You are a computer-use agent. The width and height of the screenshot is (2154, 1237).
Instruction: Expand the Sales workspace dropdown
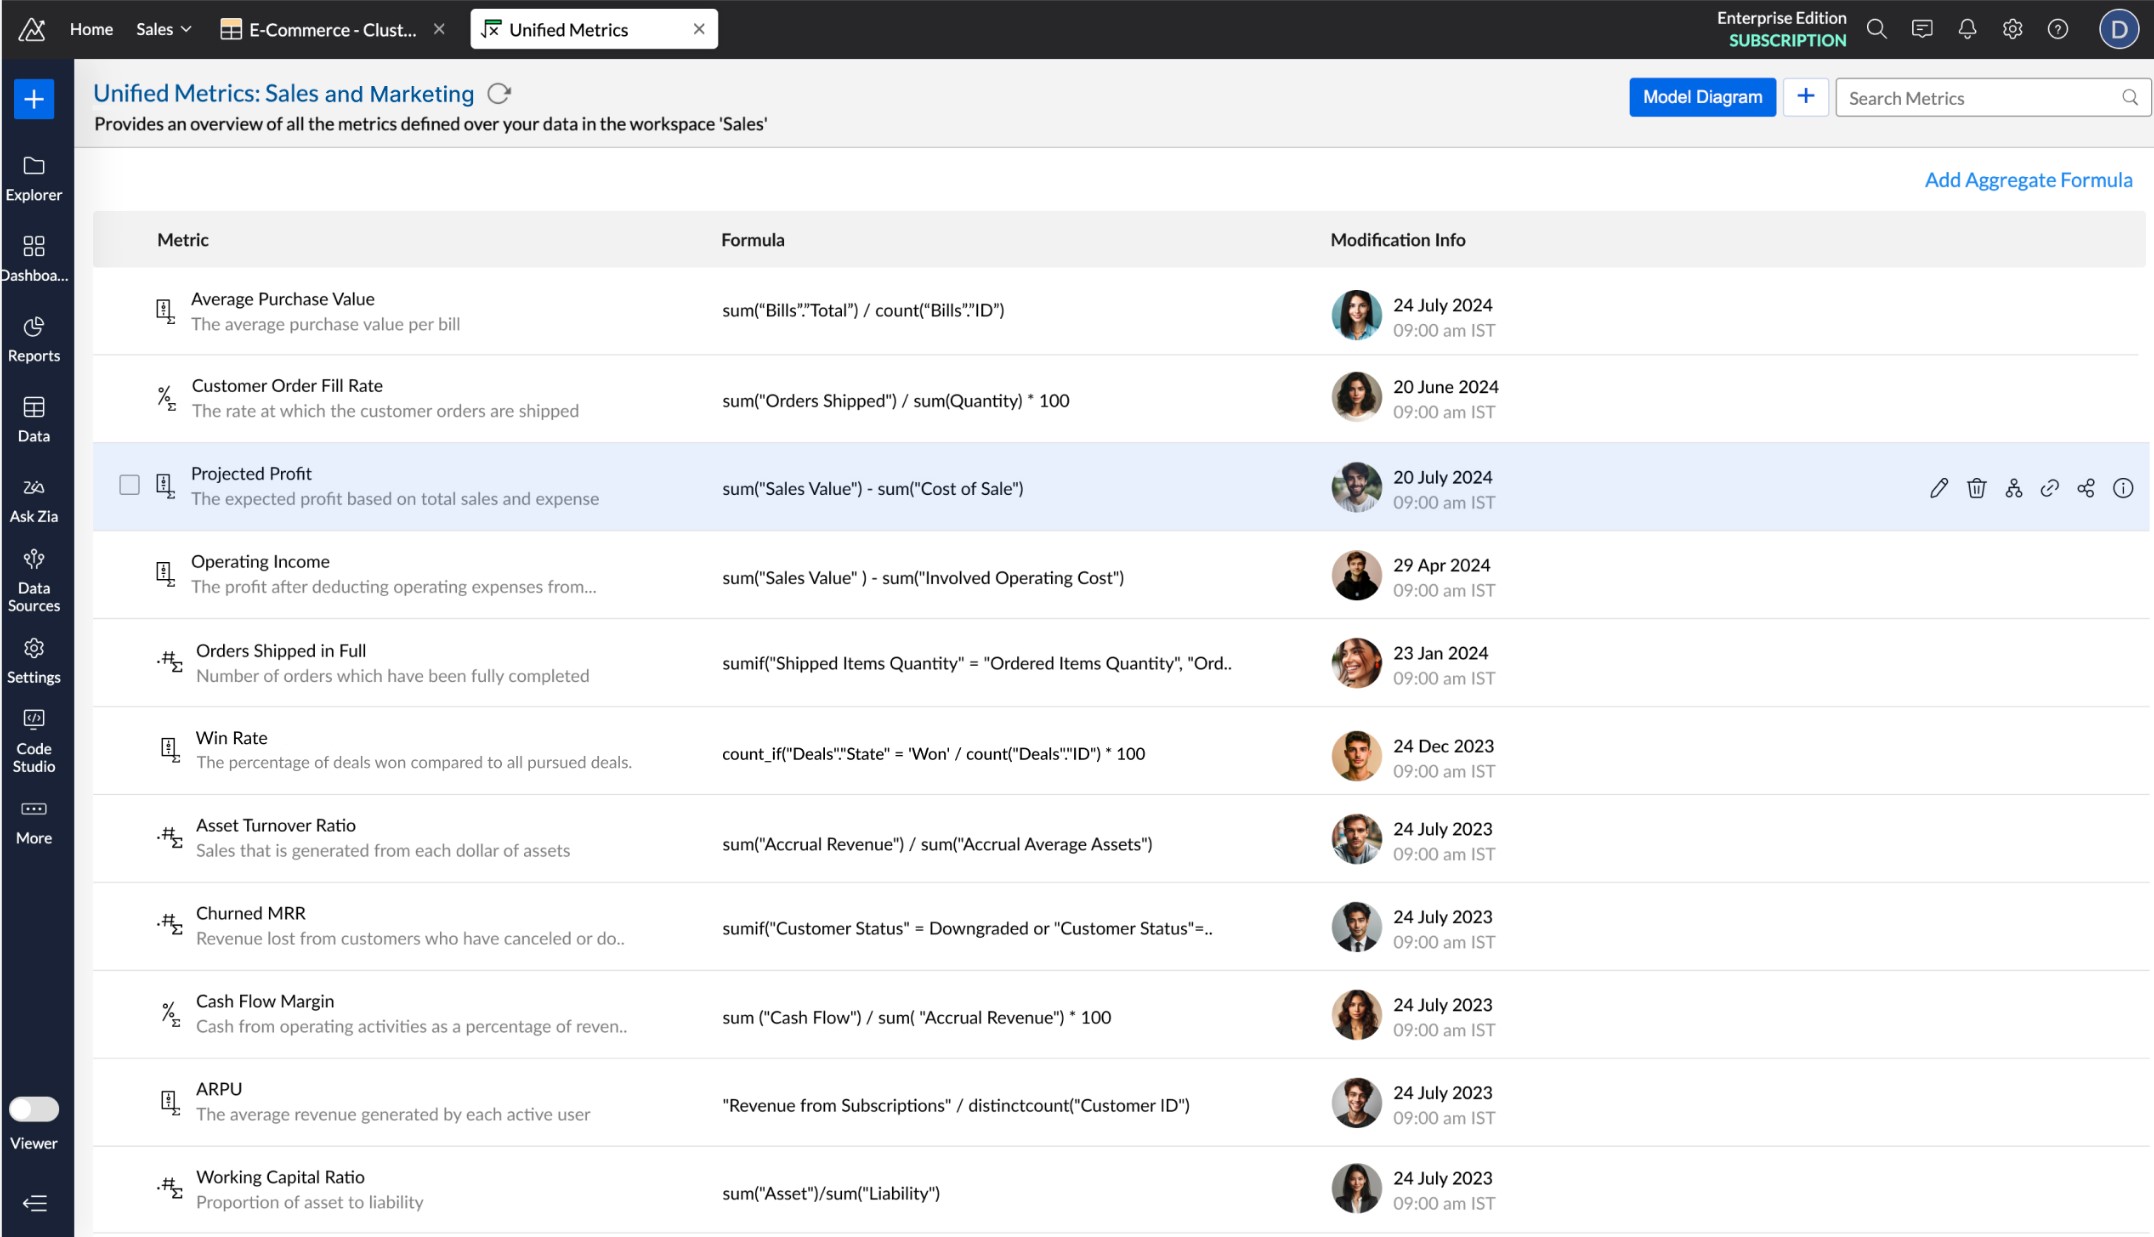(164, 29)
